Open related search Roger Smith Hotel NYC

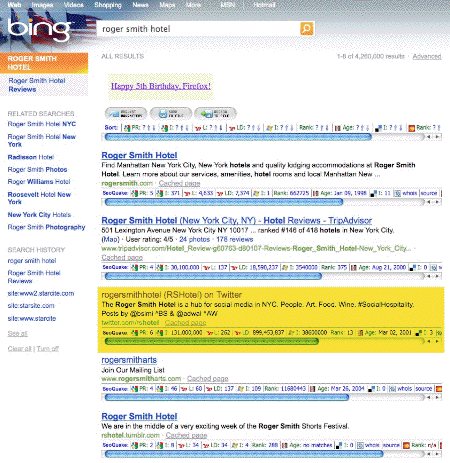tap(42, 124)
